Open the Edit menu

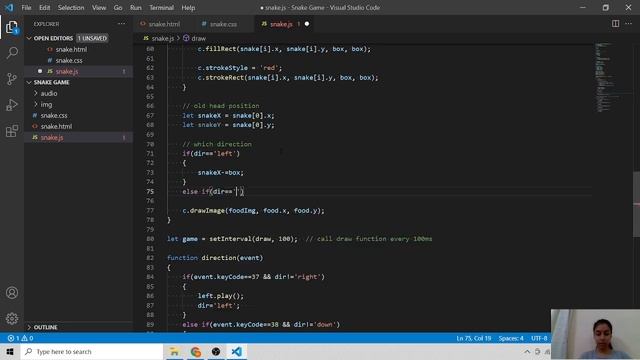coord(44,7)
